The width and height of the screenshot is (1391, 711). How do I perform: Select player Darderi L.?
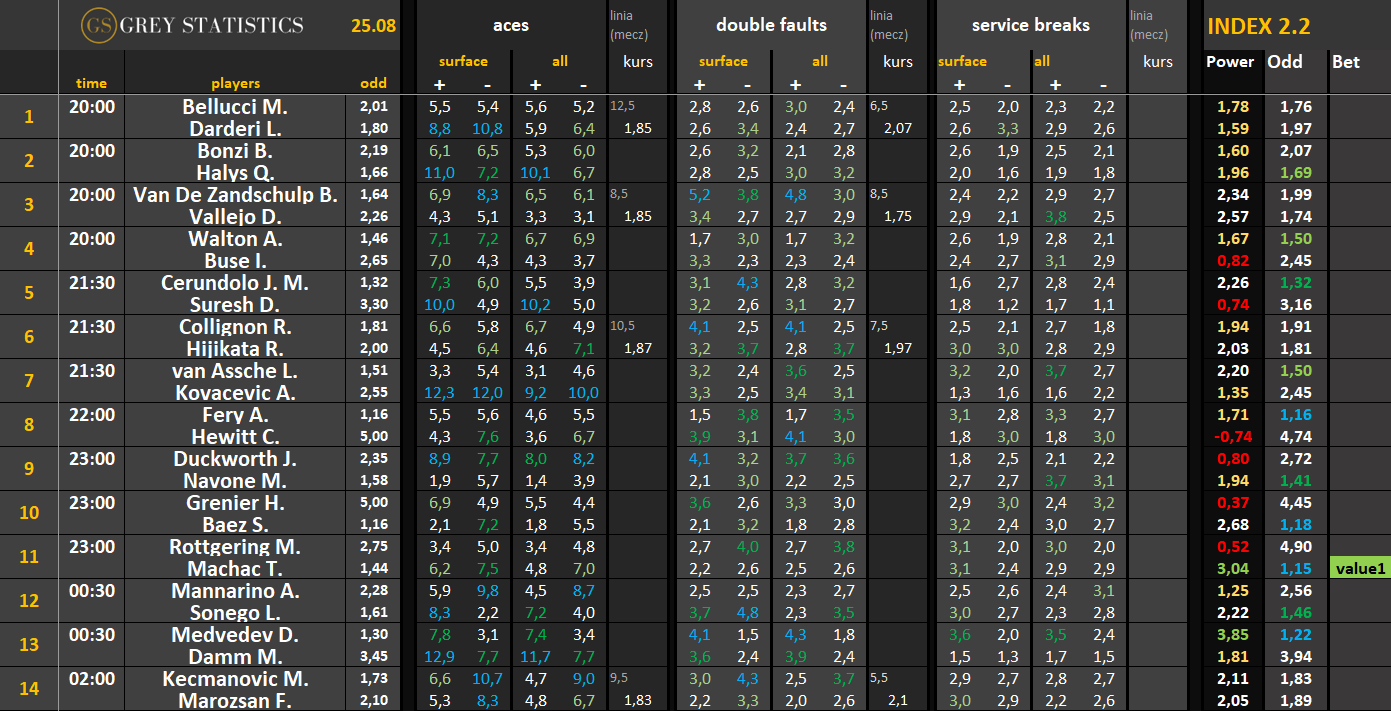pos(235,128)
